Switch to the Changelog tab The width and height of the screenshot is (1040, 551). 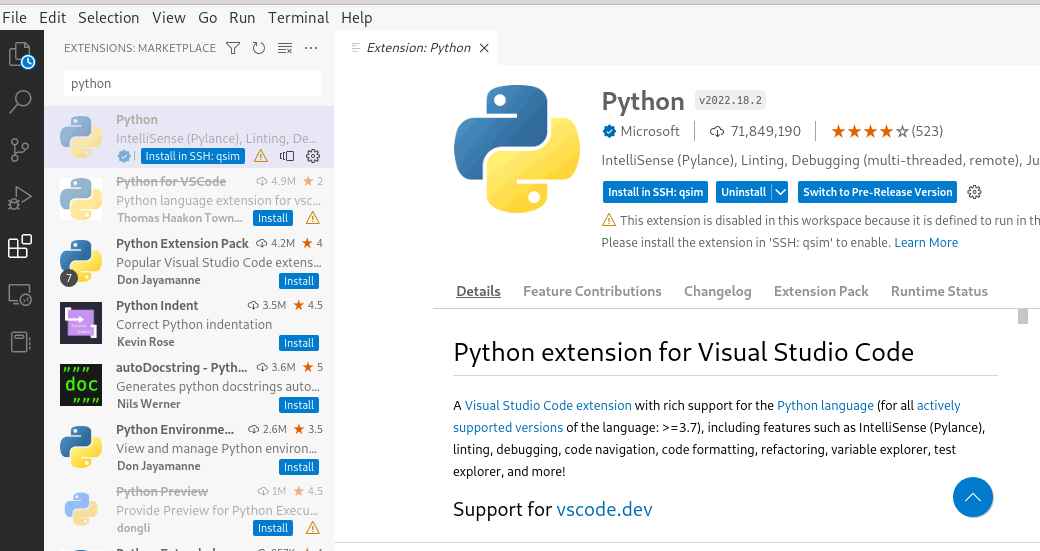[x=718, y=291]
